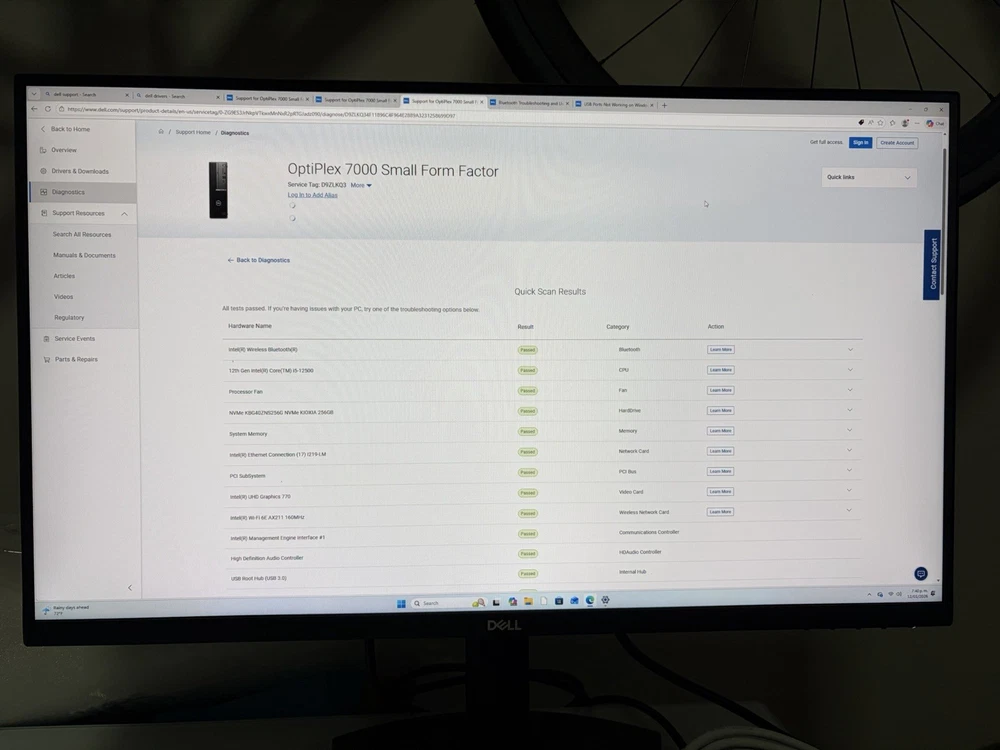The height and width of the screenshot is (750, 1000).
Task: Click the home icon in the breadcrumb
Action: tap(161, 132)
